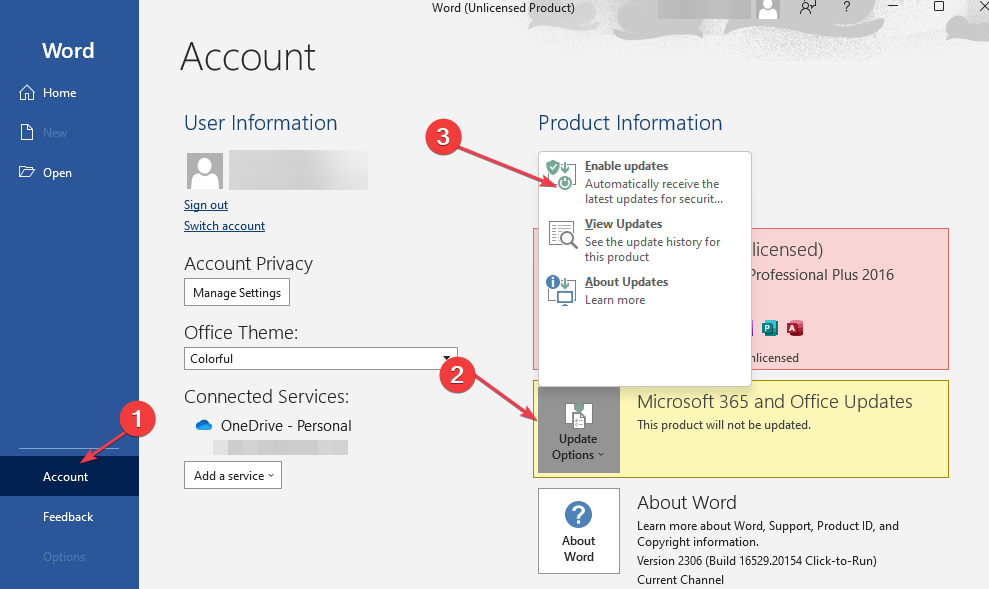Click the "Professional Plus 2016" product text

coord(821,275)
